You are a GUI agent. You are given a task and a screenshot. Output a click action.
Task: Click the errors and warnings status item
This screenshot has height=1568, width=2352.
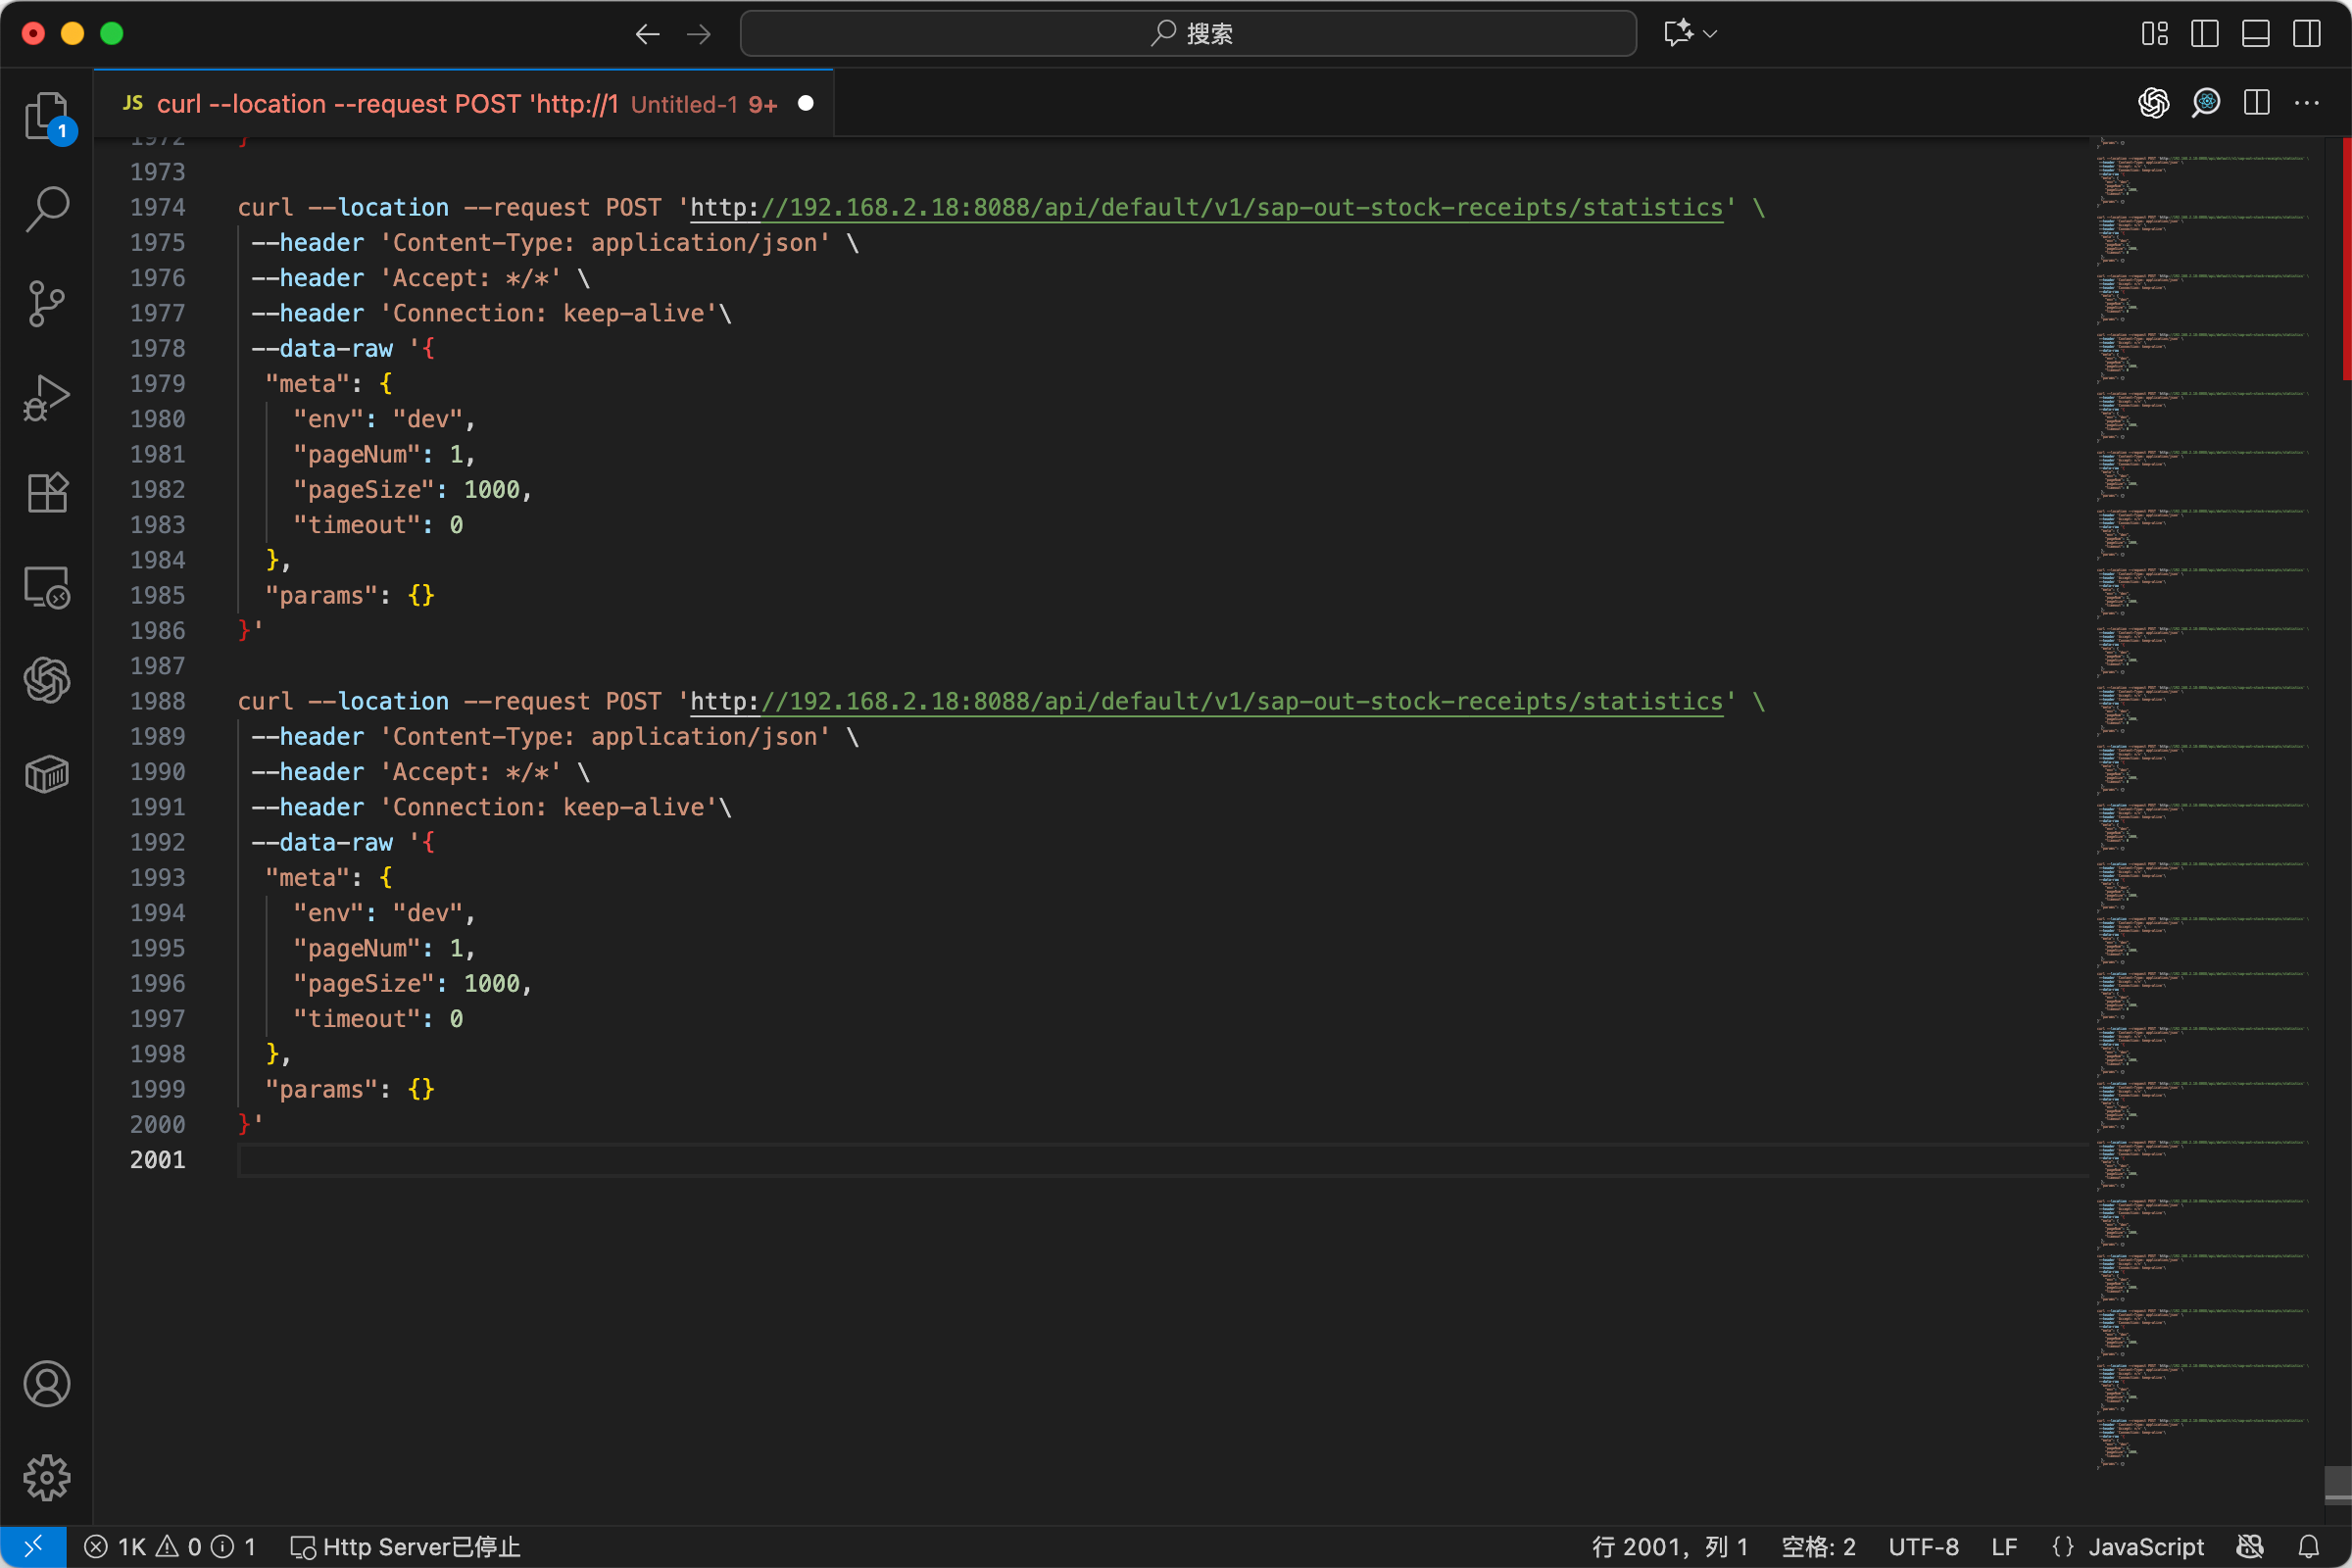[170, 1547]
